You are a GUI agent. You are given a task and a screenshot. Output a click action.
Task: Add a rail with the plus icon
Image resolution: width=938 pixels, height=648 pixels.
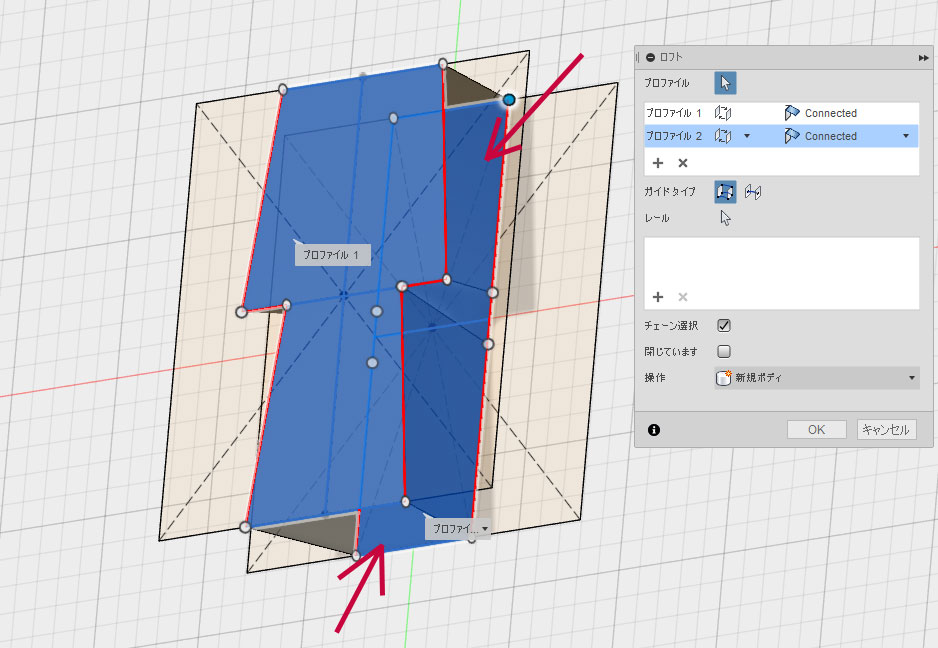[658, 296]
